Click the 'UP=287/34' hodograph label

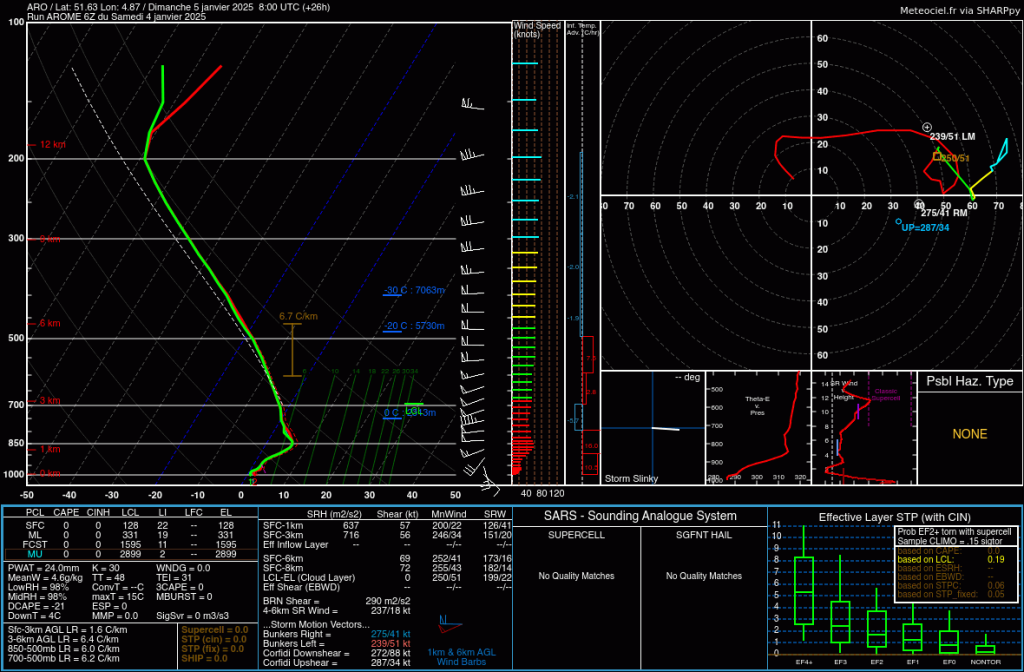pyautogui.click(x=925, y=228)
